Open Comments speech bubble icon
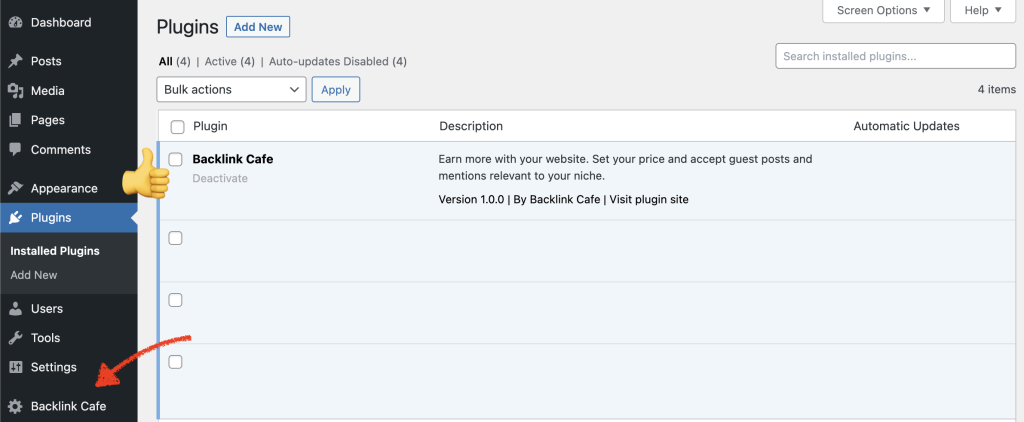1024x422 pixels. click(x=16, y=150)
